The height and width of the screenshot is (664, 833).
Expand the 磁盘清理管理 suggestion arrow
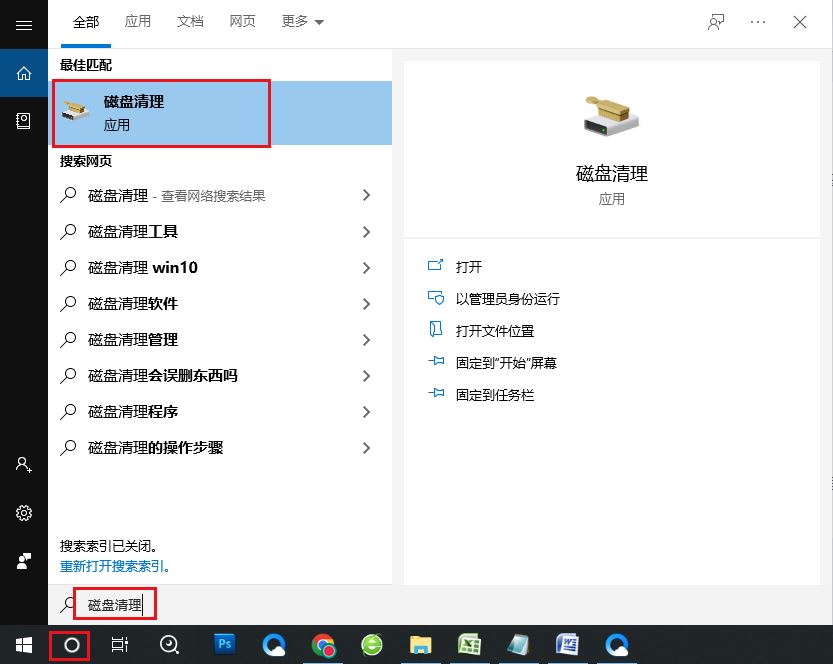[366, 340]
